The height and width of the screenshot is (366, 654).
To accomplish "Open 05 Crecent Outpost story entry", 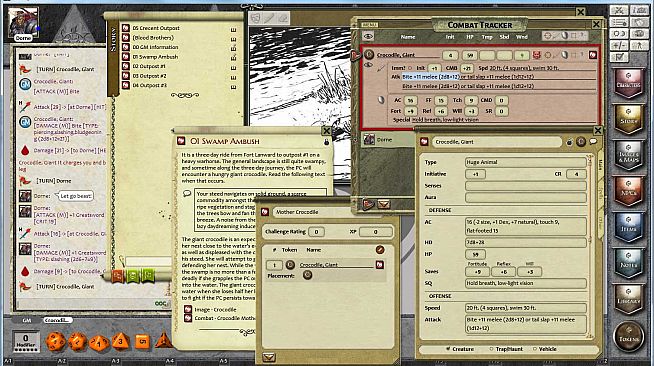I will [156, 28].
